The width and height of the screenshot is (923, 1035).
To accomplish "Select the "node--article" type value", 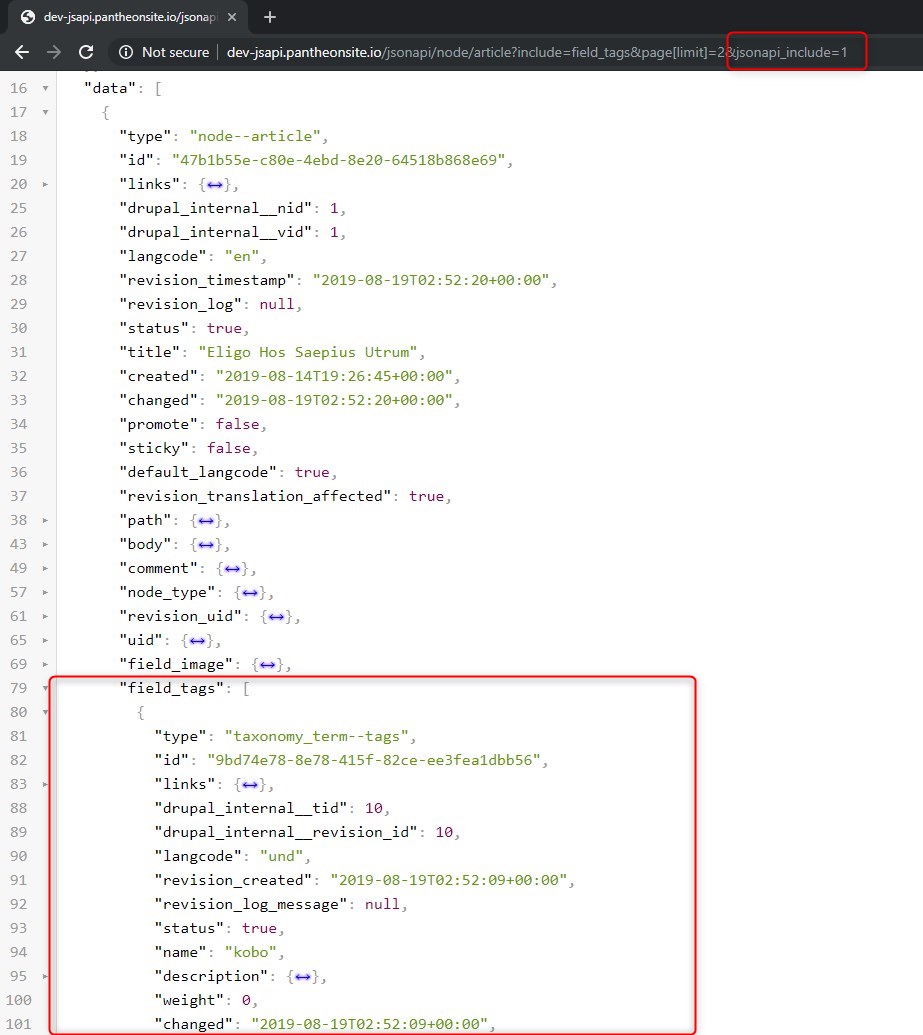I will point(255,136).
